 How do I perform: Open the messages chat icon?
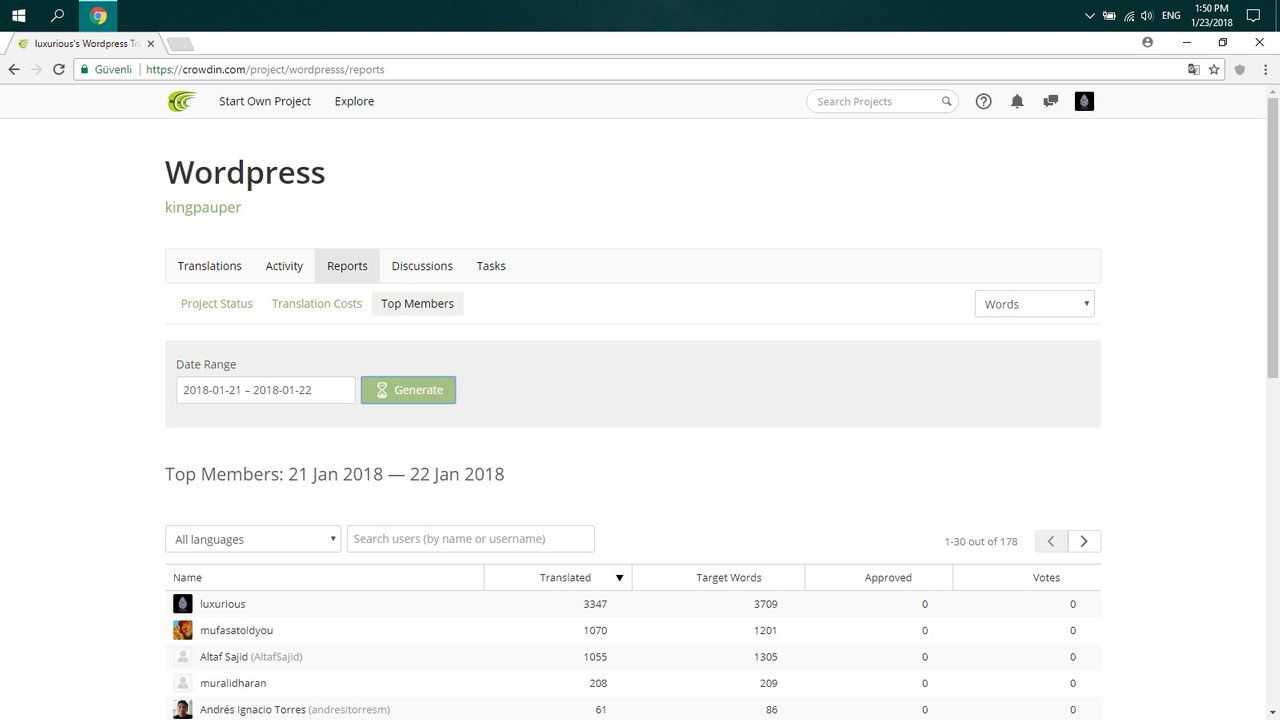(1050, 101)
